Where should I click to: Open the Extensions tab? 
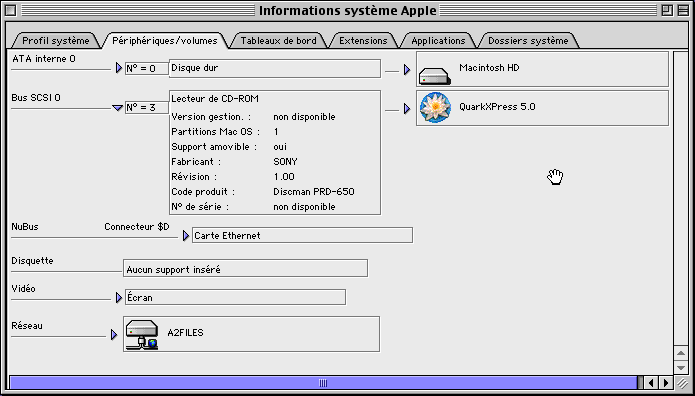[x=363, y=41]
